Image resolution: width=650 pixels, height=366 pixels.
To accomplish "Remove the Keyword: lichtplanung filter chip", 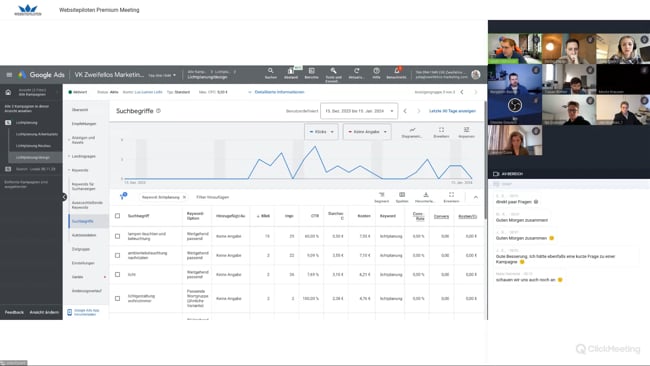I will [184, 197].
